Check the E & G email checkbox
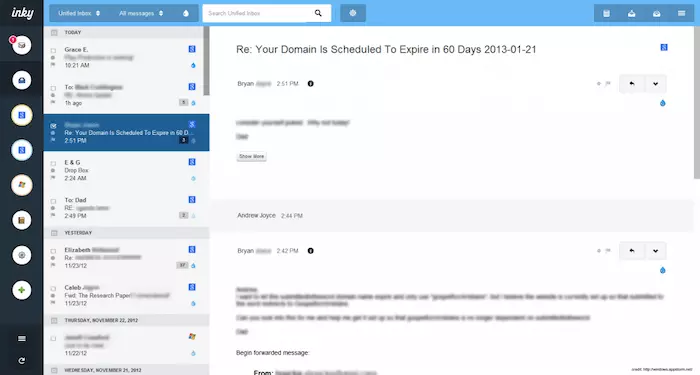700x375 pixels. coord(53,163)
